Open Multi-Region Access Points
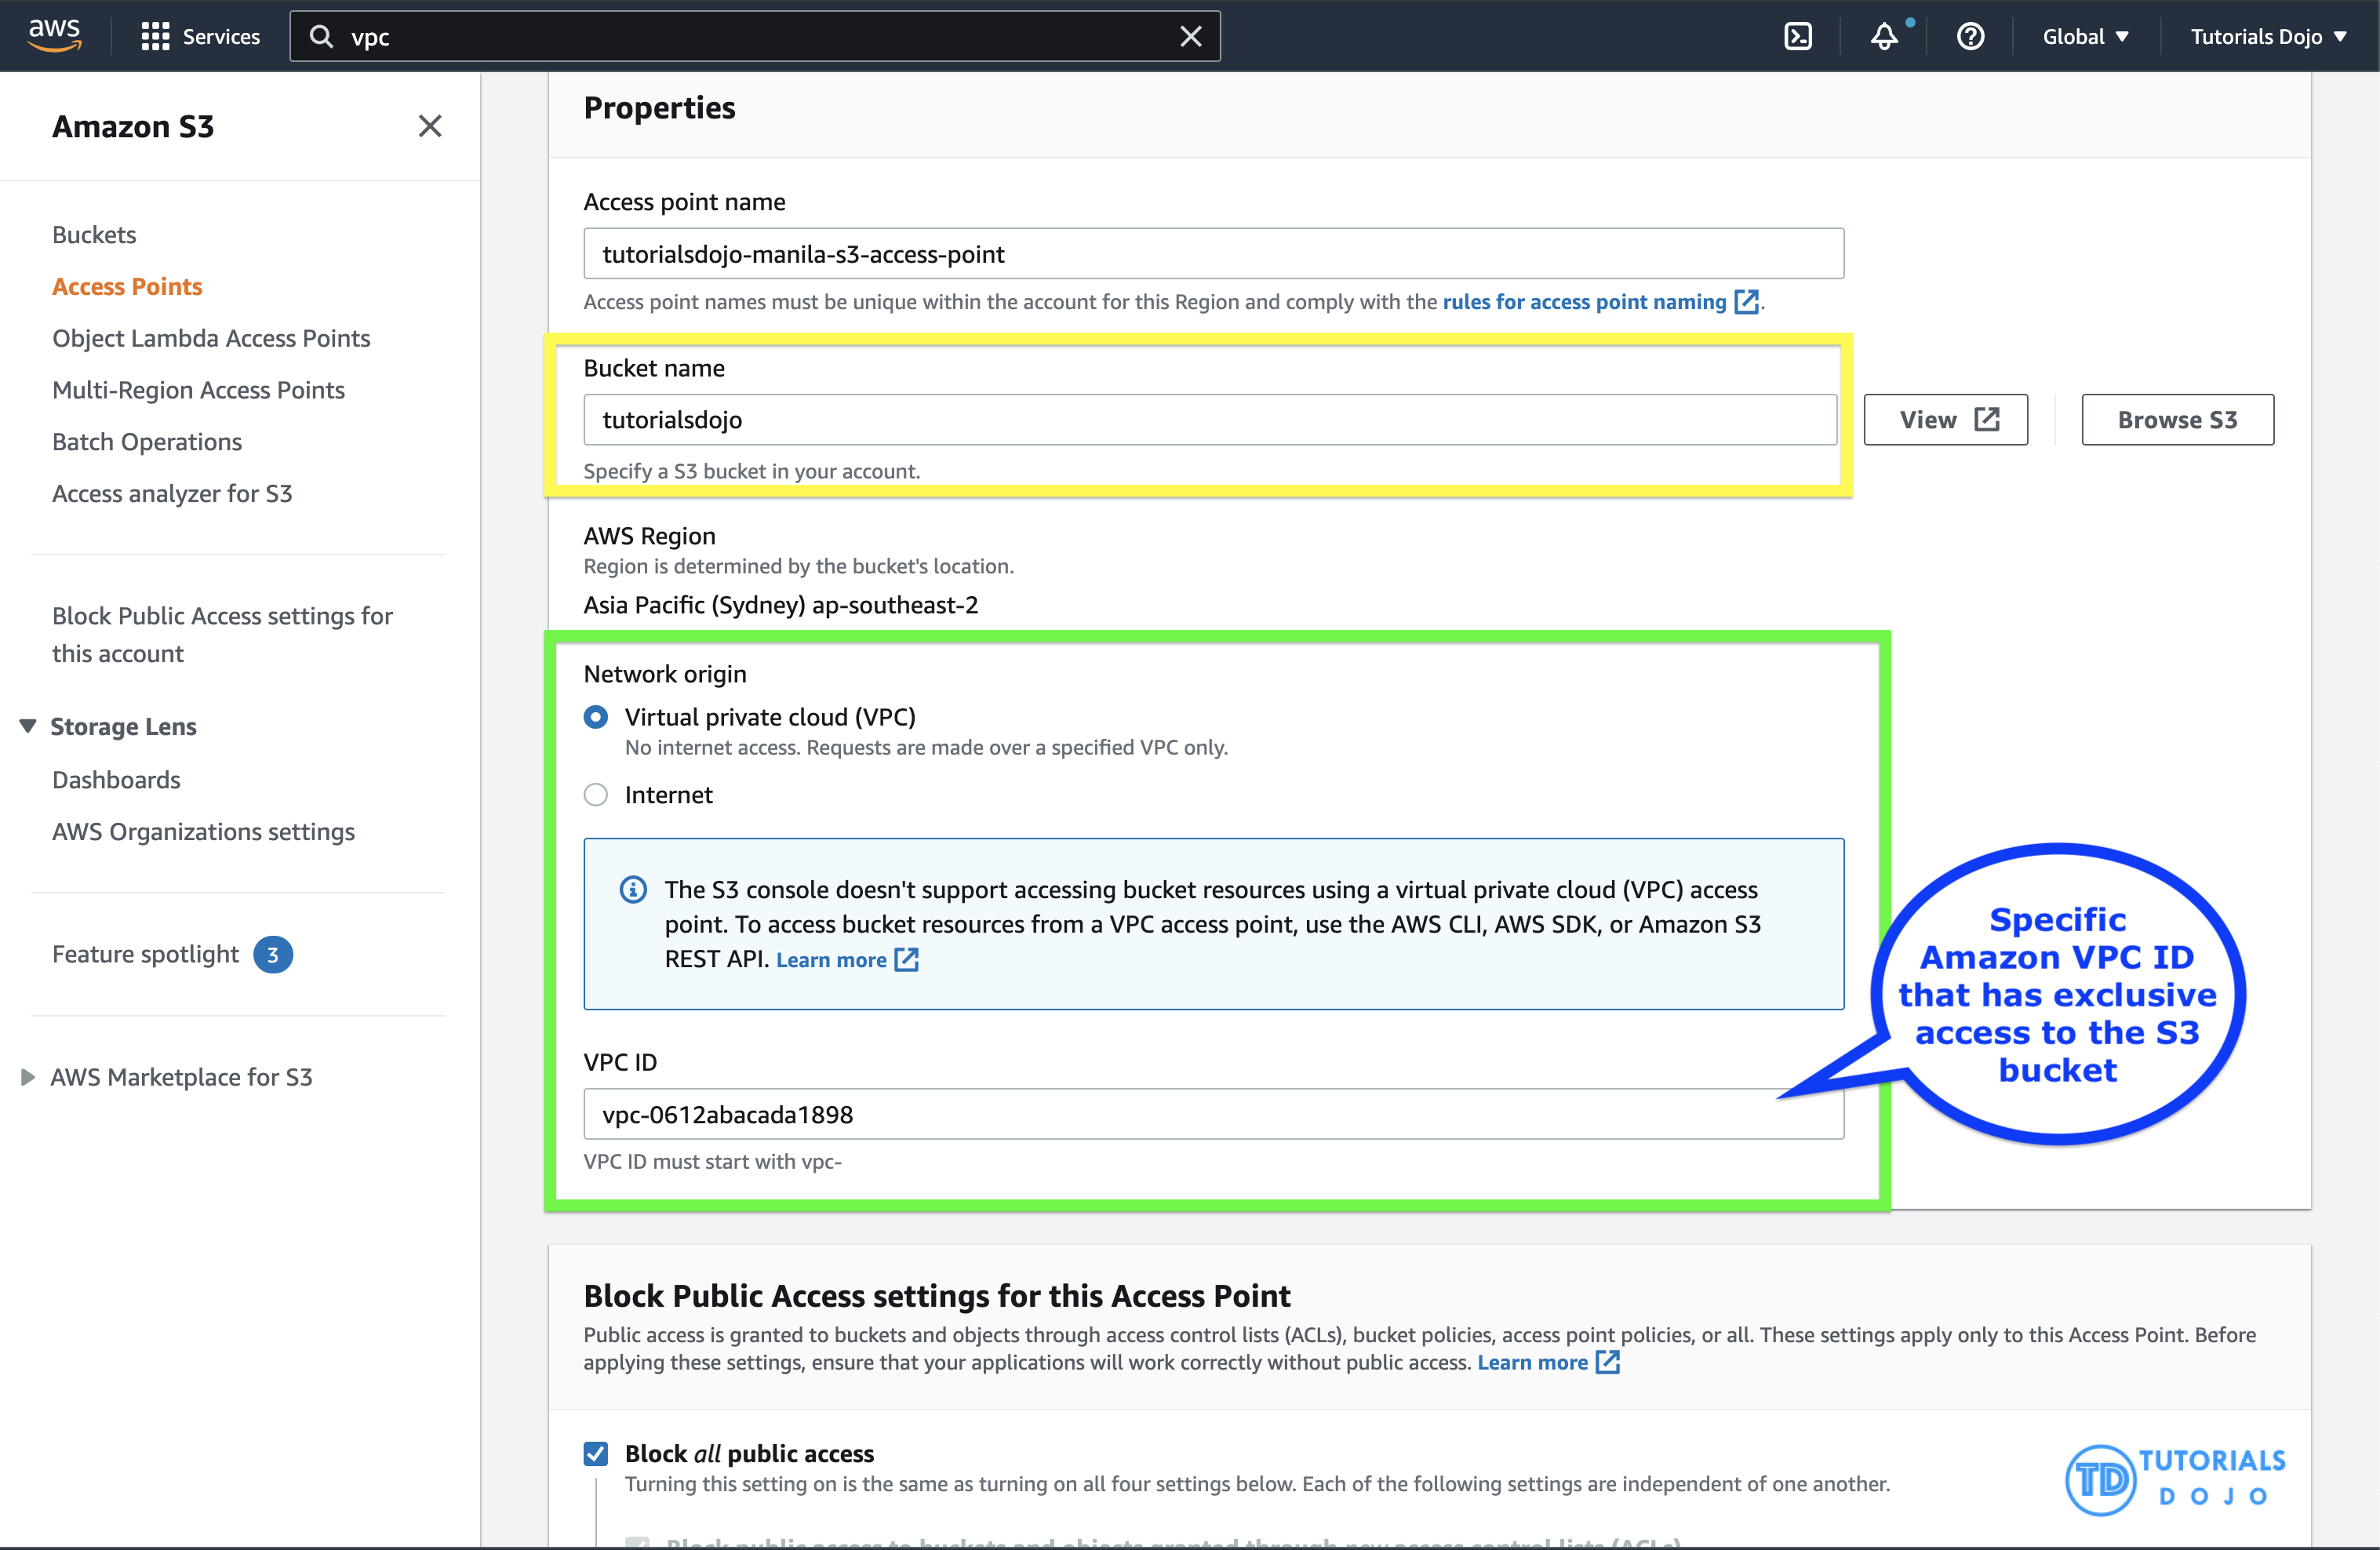This screenshot has height=1550, width=2380. (x=198, y=390)
